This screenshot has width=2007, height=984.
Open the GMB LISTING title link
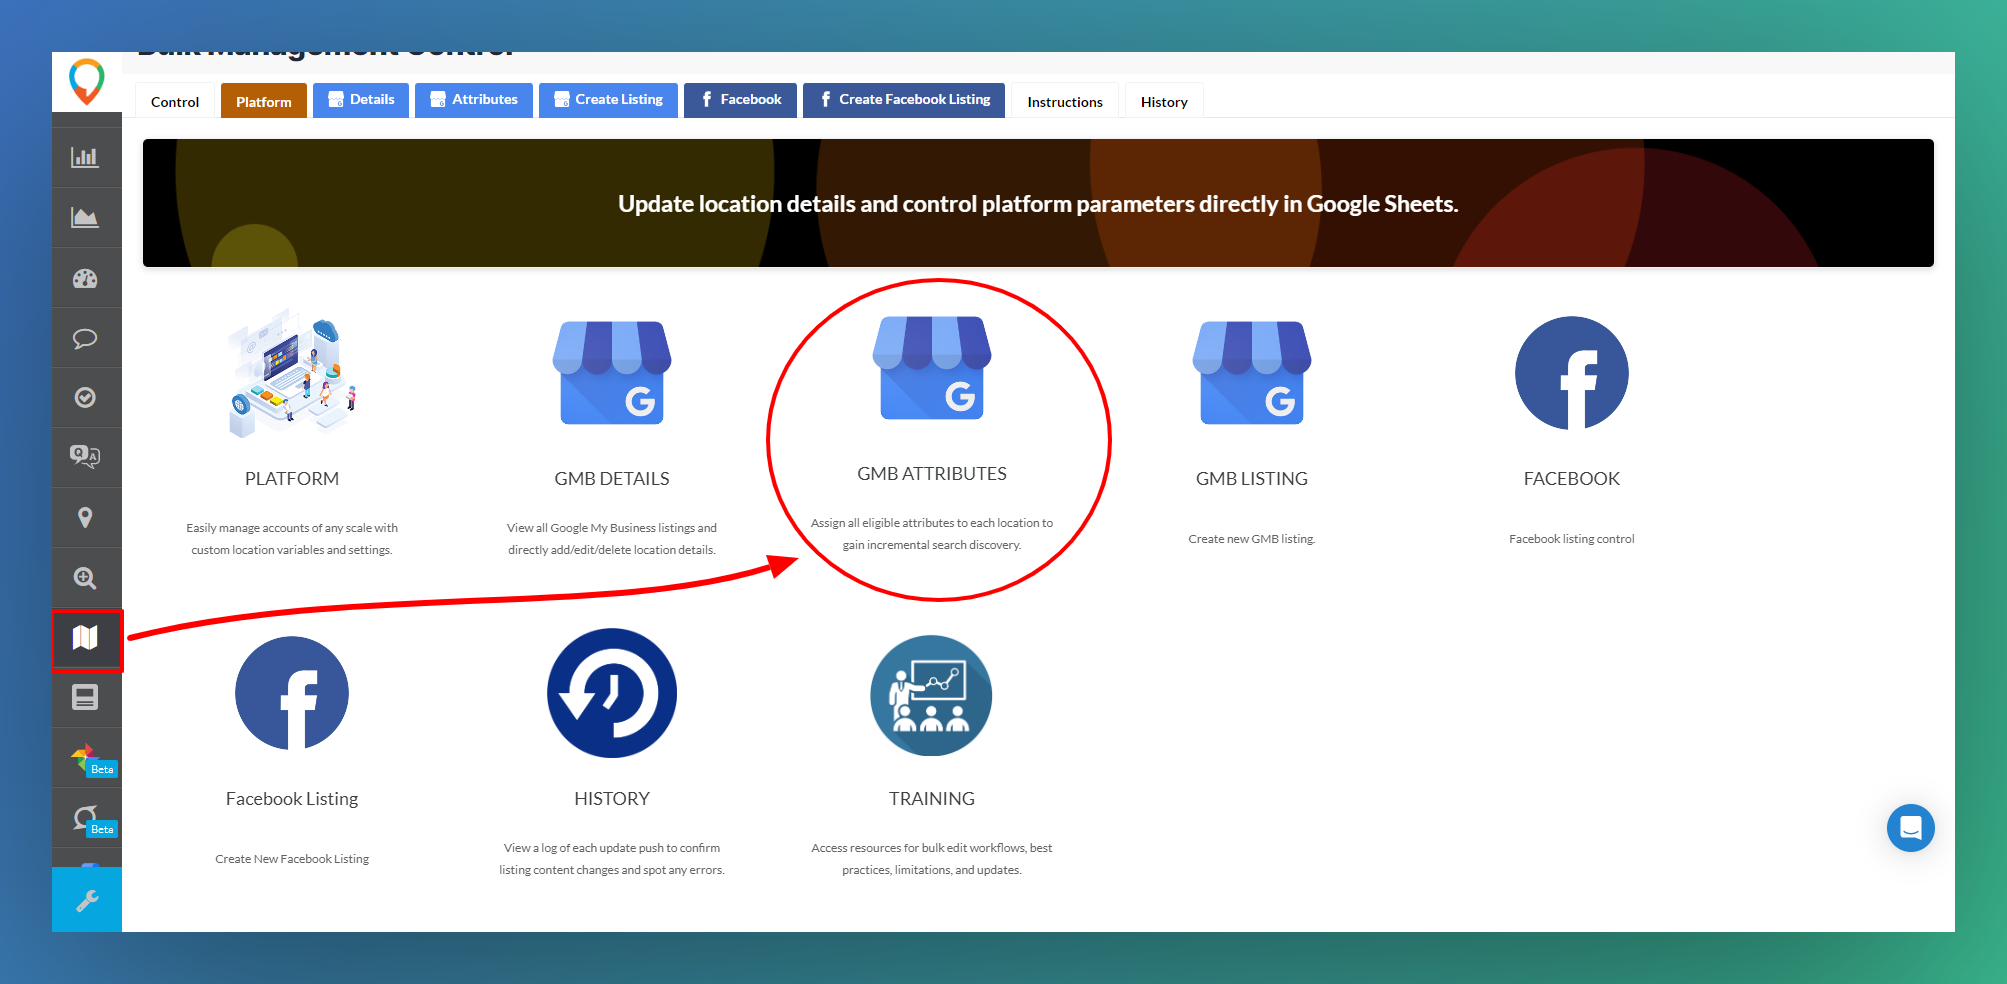point(1252,479)
